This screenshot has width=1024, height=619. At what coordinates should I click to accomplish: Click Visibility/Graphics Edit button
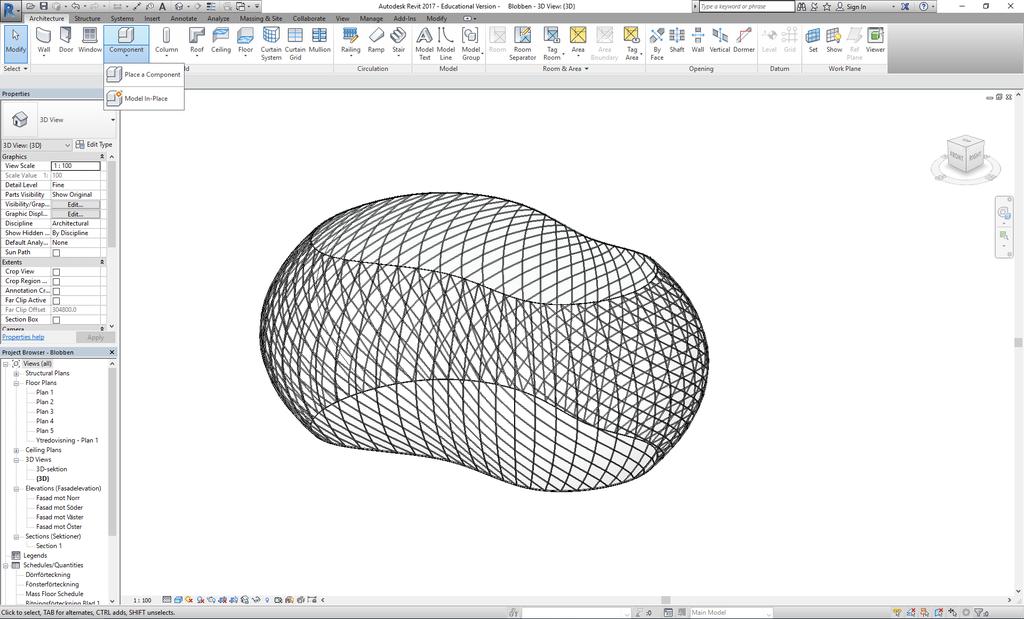75,204
